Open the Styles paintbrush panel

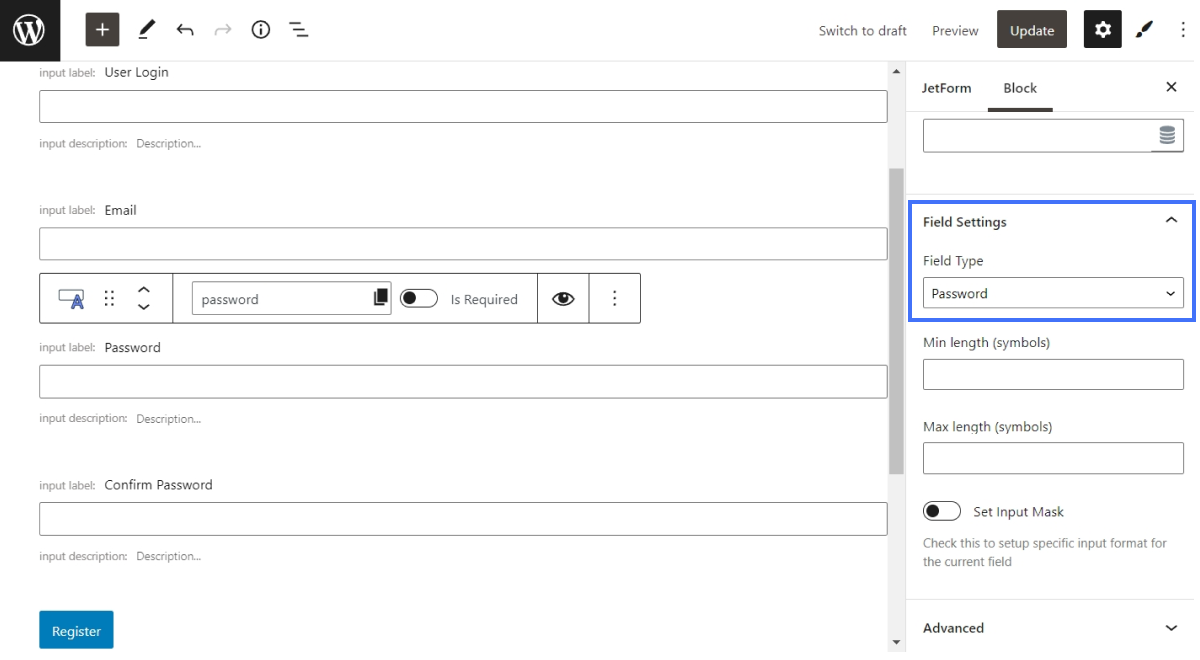(1144, 29)
